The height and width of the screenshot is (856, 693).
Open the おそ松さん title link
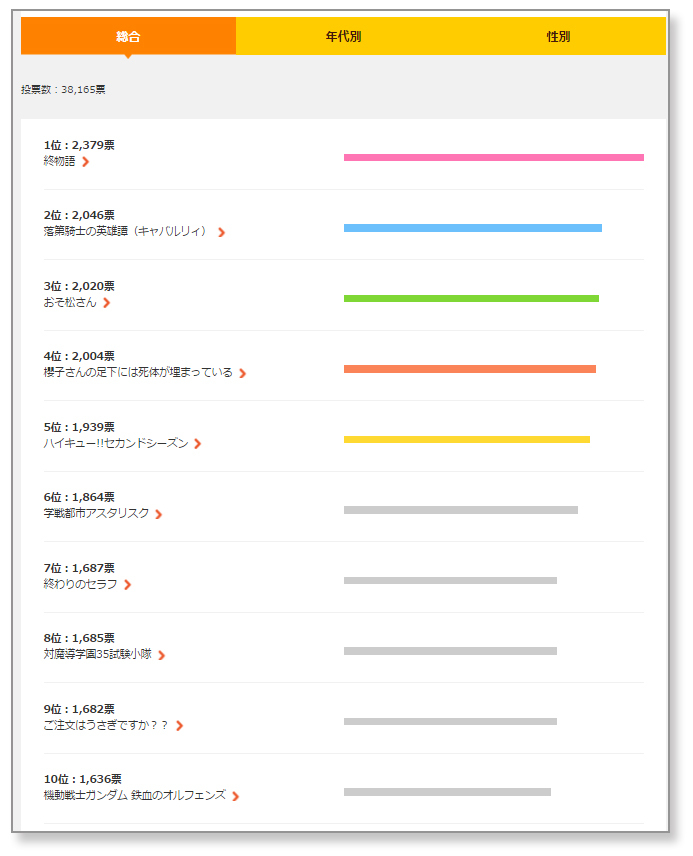click(70, 302)
